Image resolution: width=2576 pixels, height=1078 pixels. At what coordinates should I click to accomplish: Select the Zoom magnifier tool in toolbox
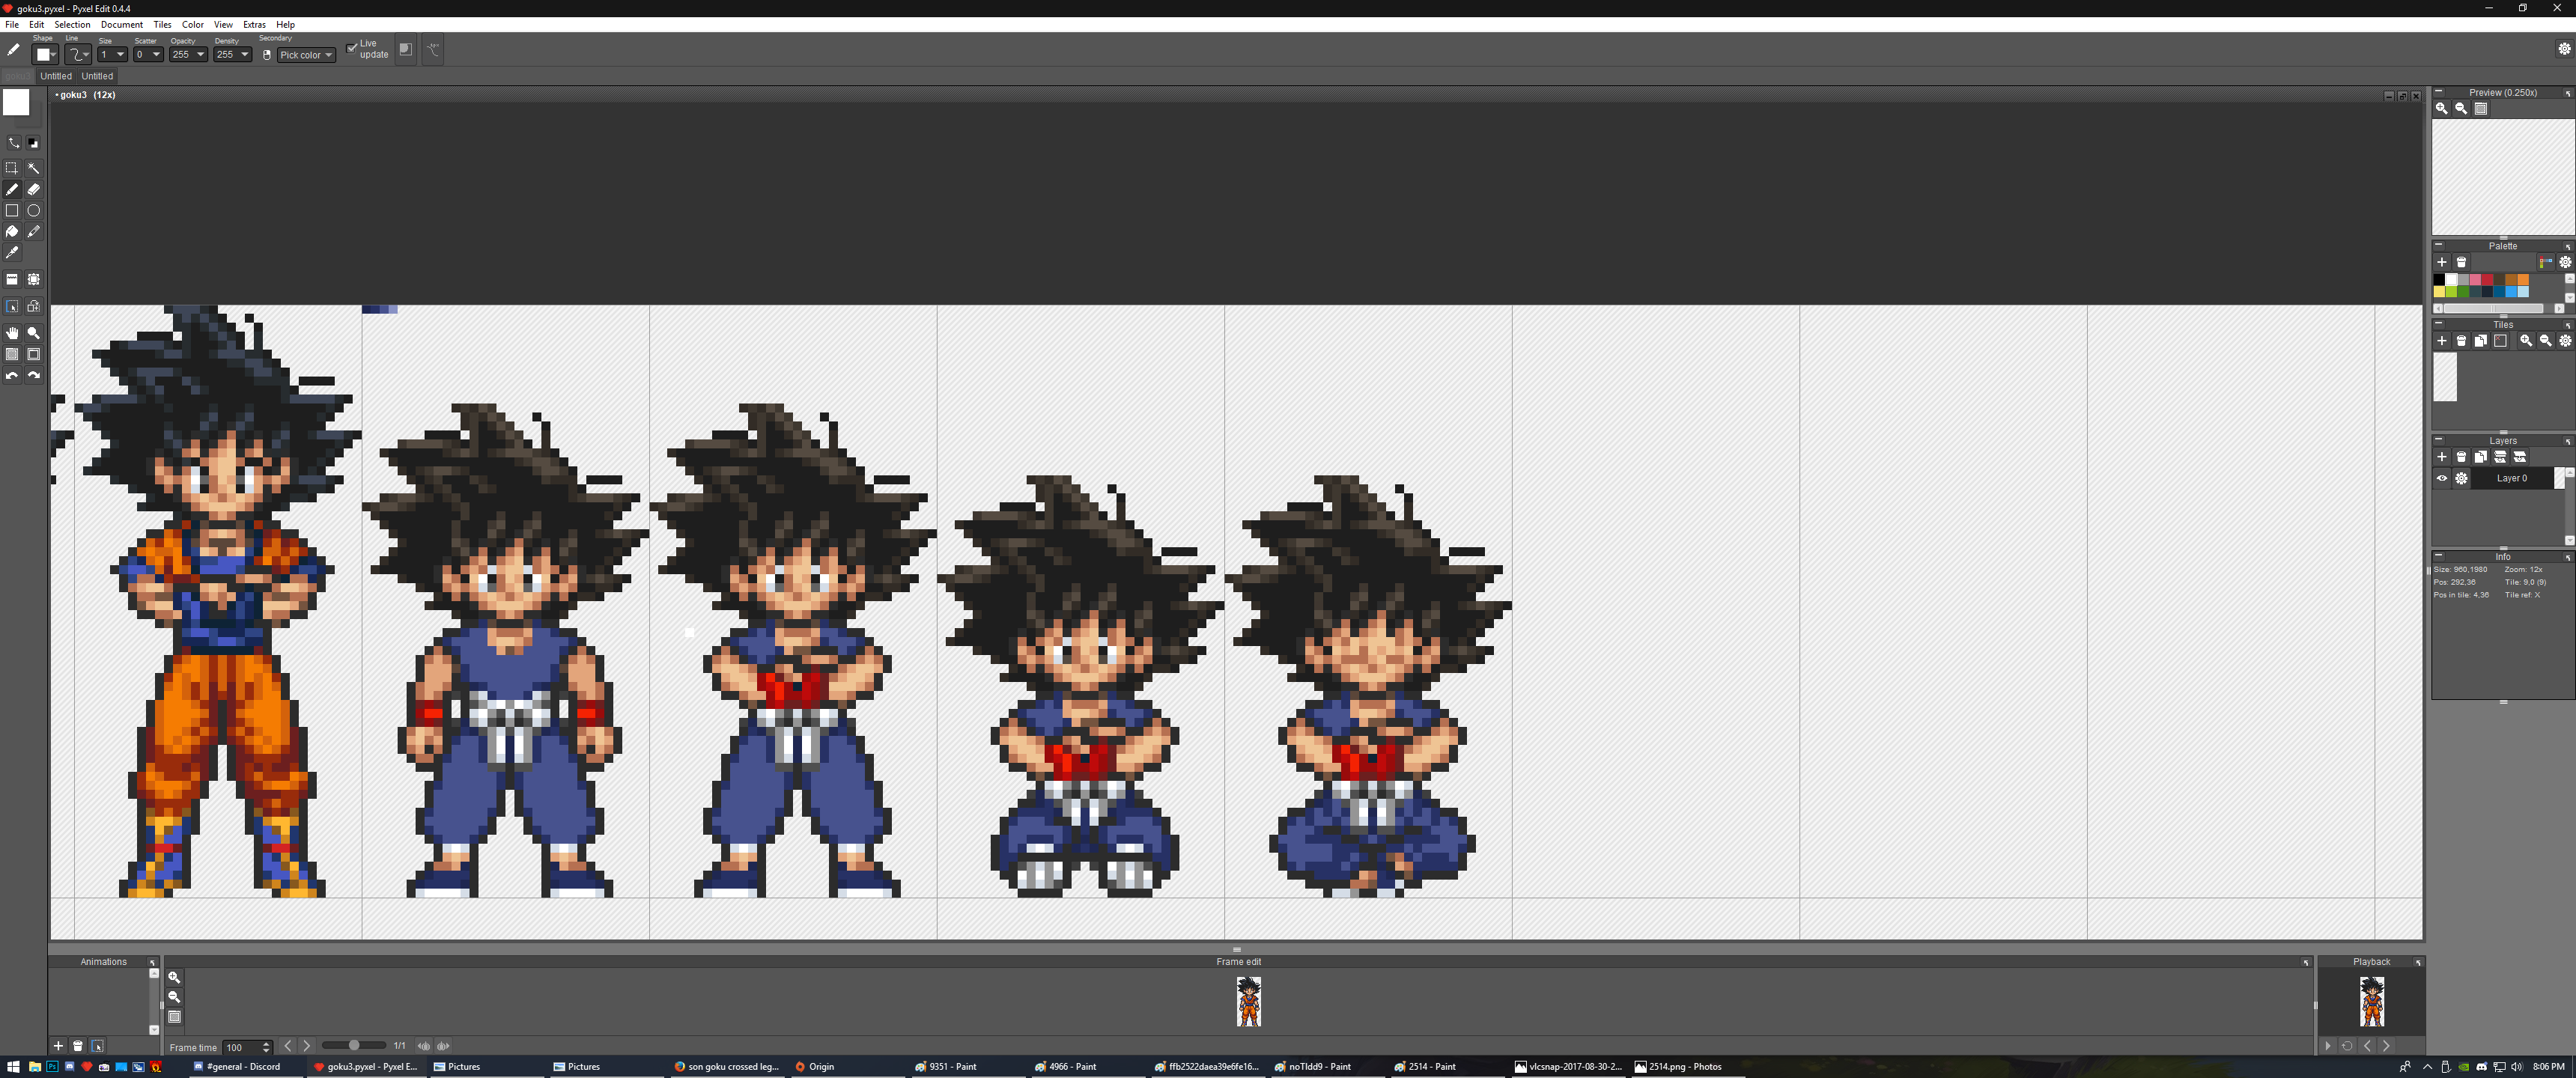tap(33, 333)
